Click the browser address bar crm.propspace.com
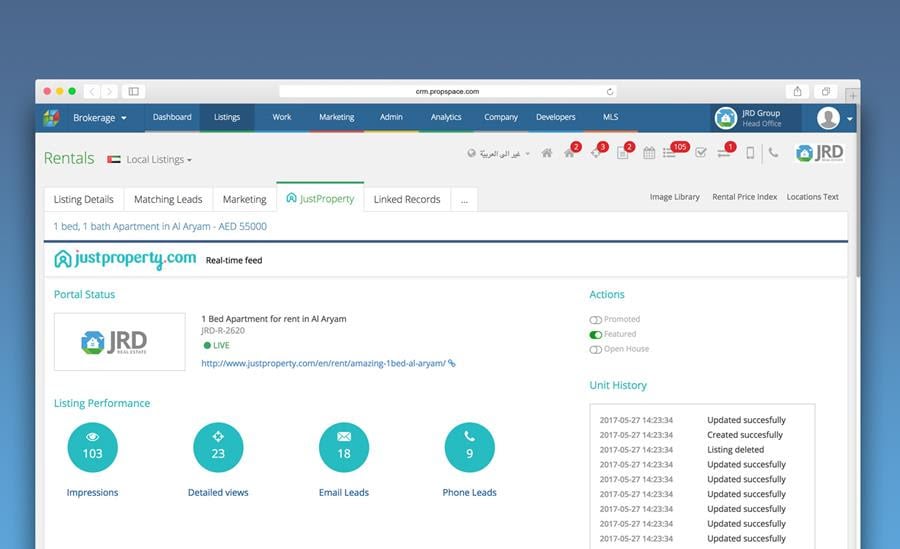Viewport: 900px width, 549px height. click(x=447, y=91)
